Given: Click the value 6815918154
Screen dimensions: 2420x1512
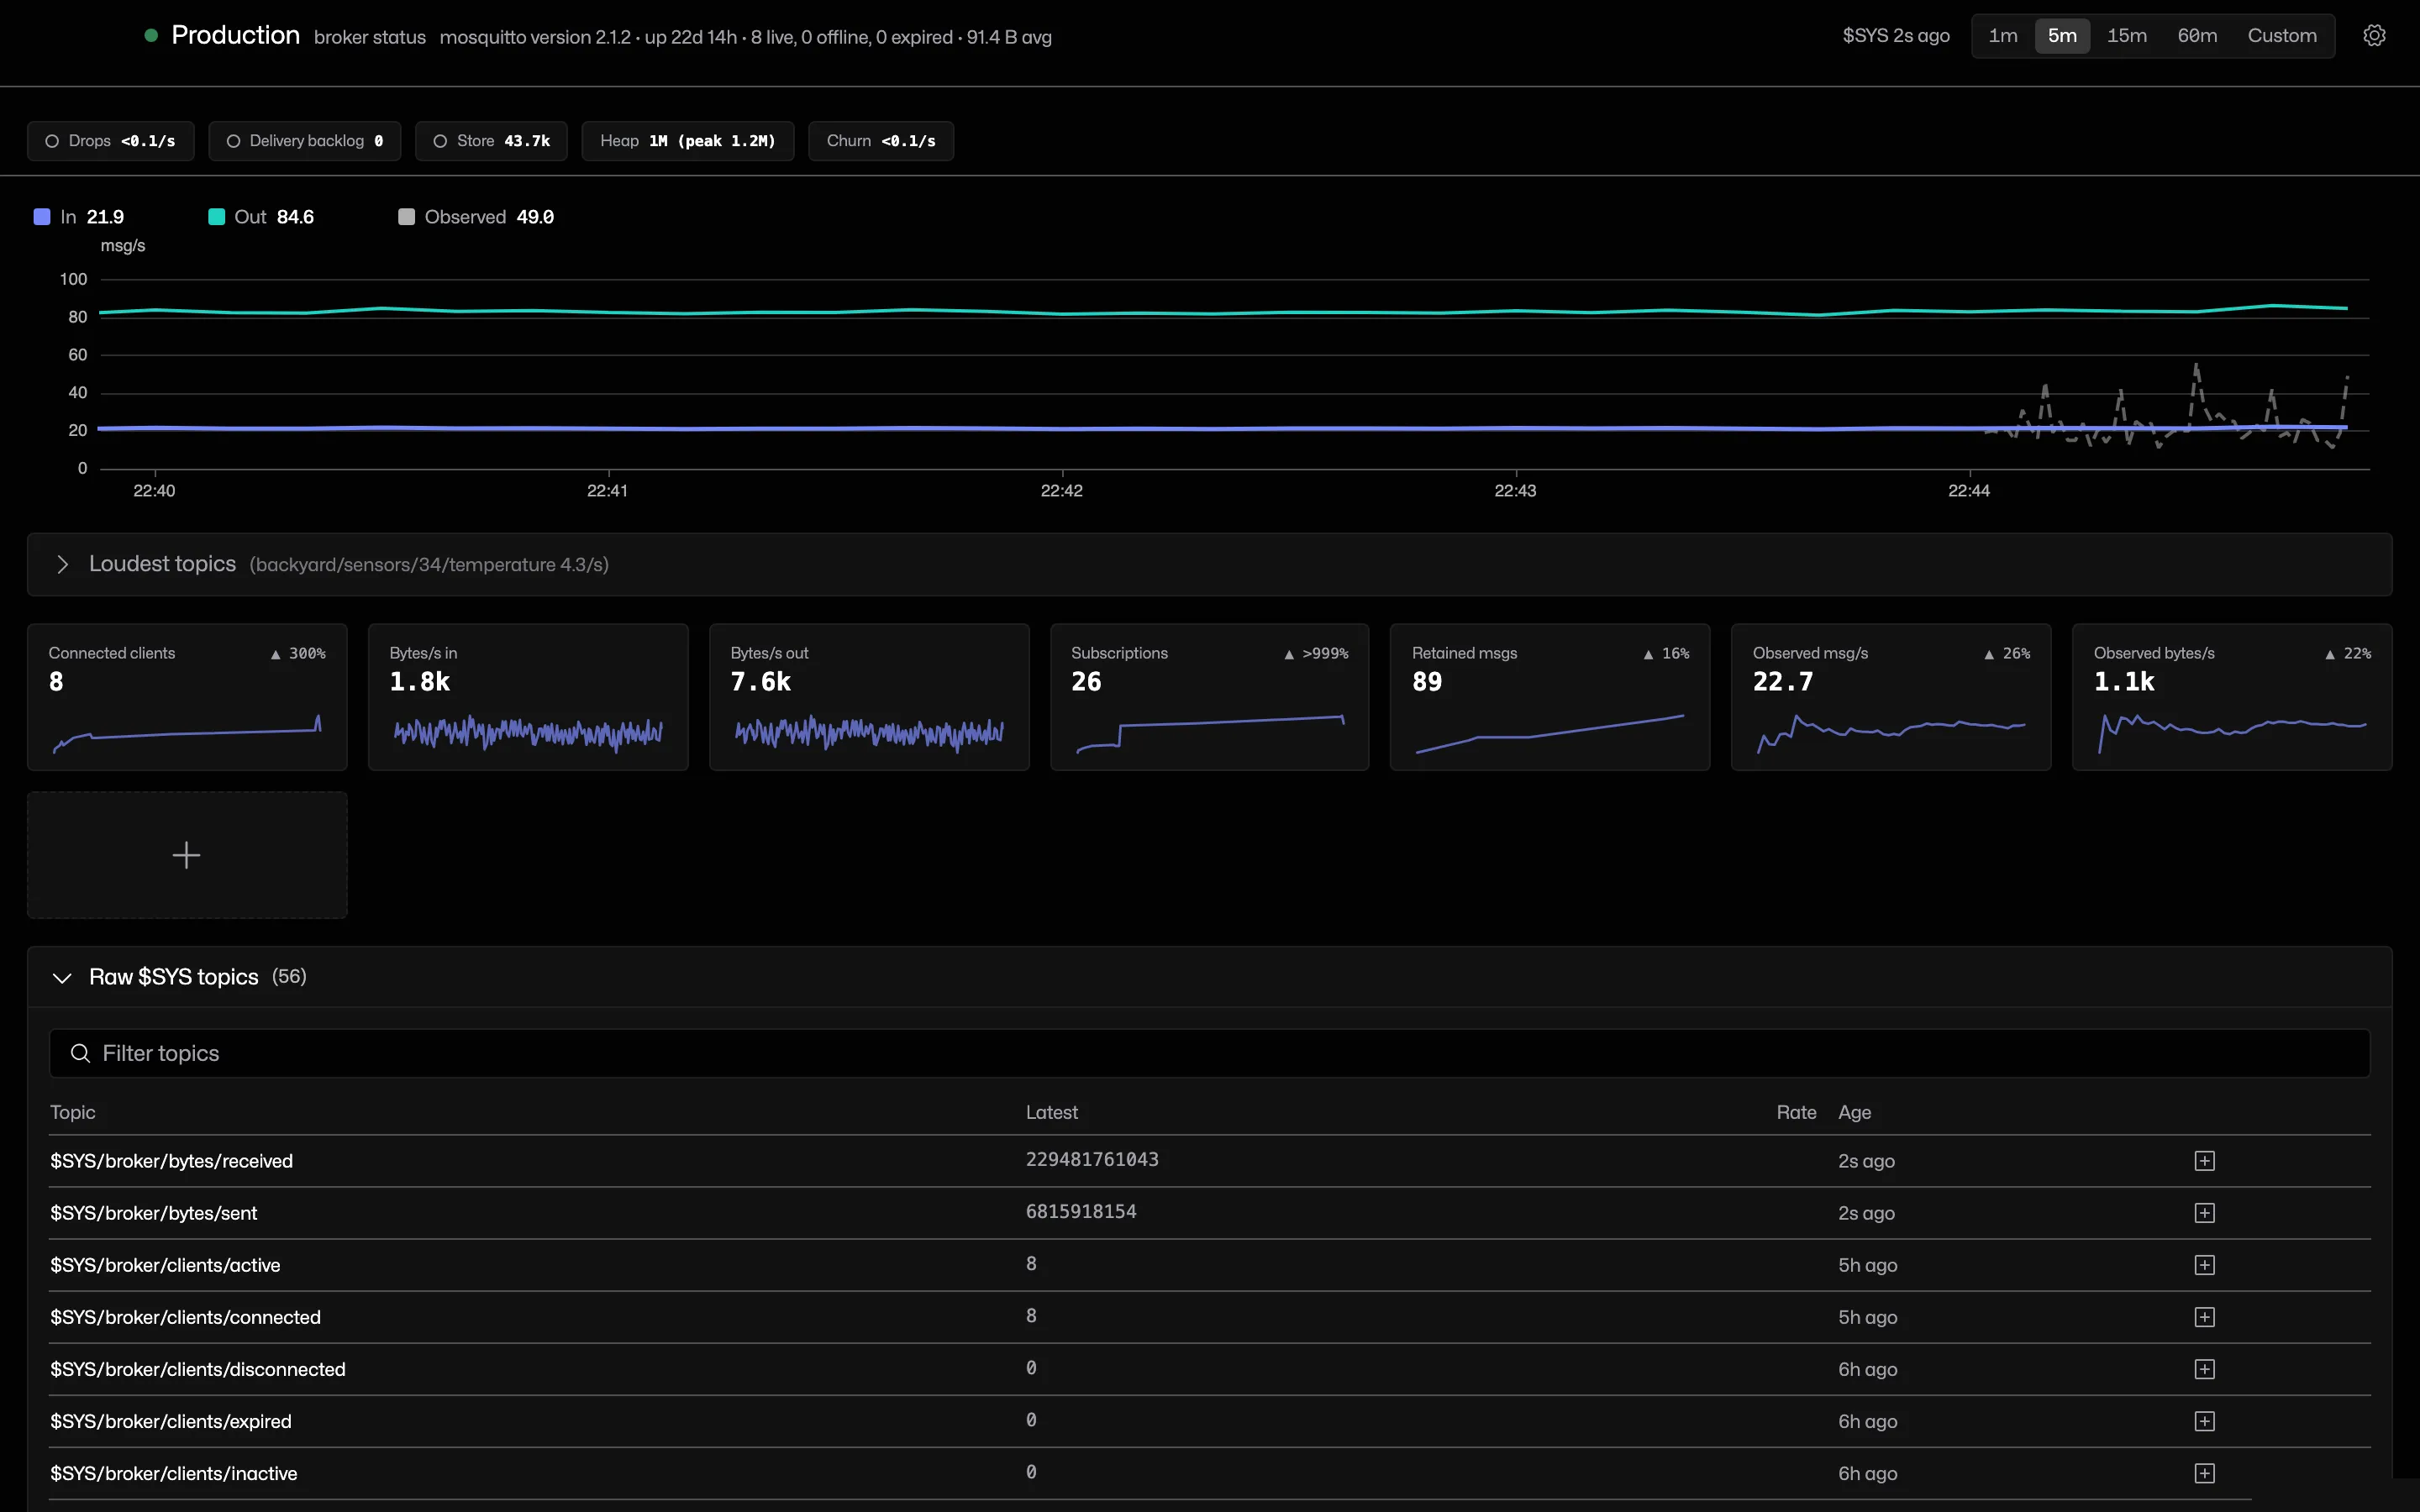Looking at the screenshot, I should point(1081,1211).
